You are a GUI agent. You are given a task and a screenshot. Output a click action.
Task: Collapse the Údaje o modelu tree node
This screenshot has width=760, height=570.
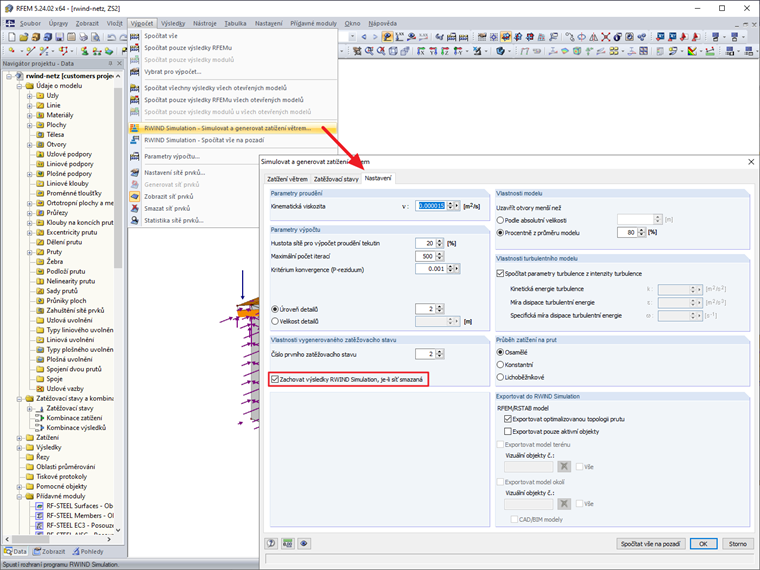pos(19,86)
